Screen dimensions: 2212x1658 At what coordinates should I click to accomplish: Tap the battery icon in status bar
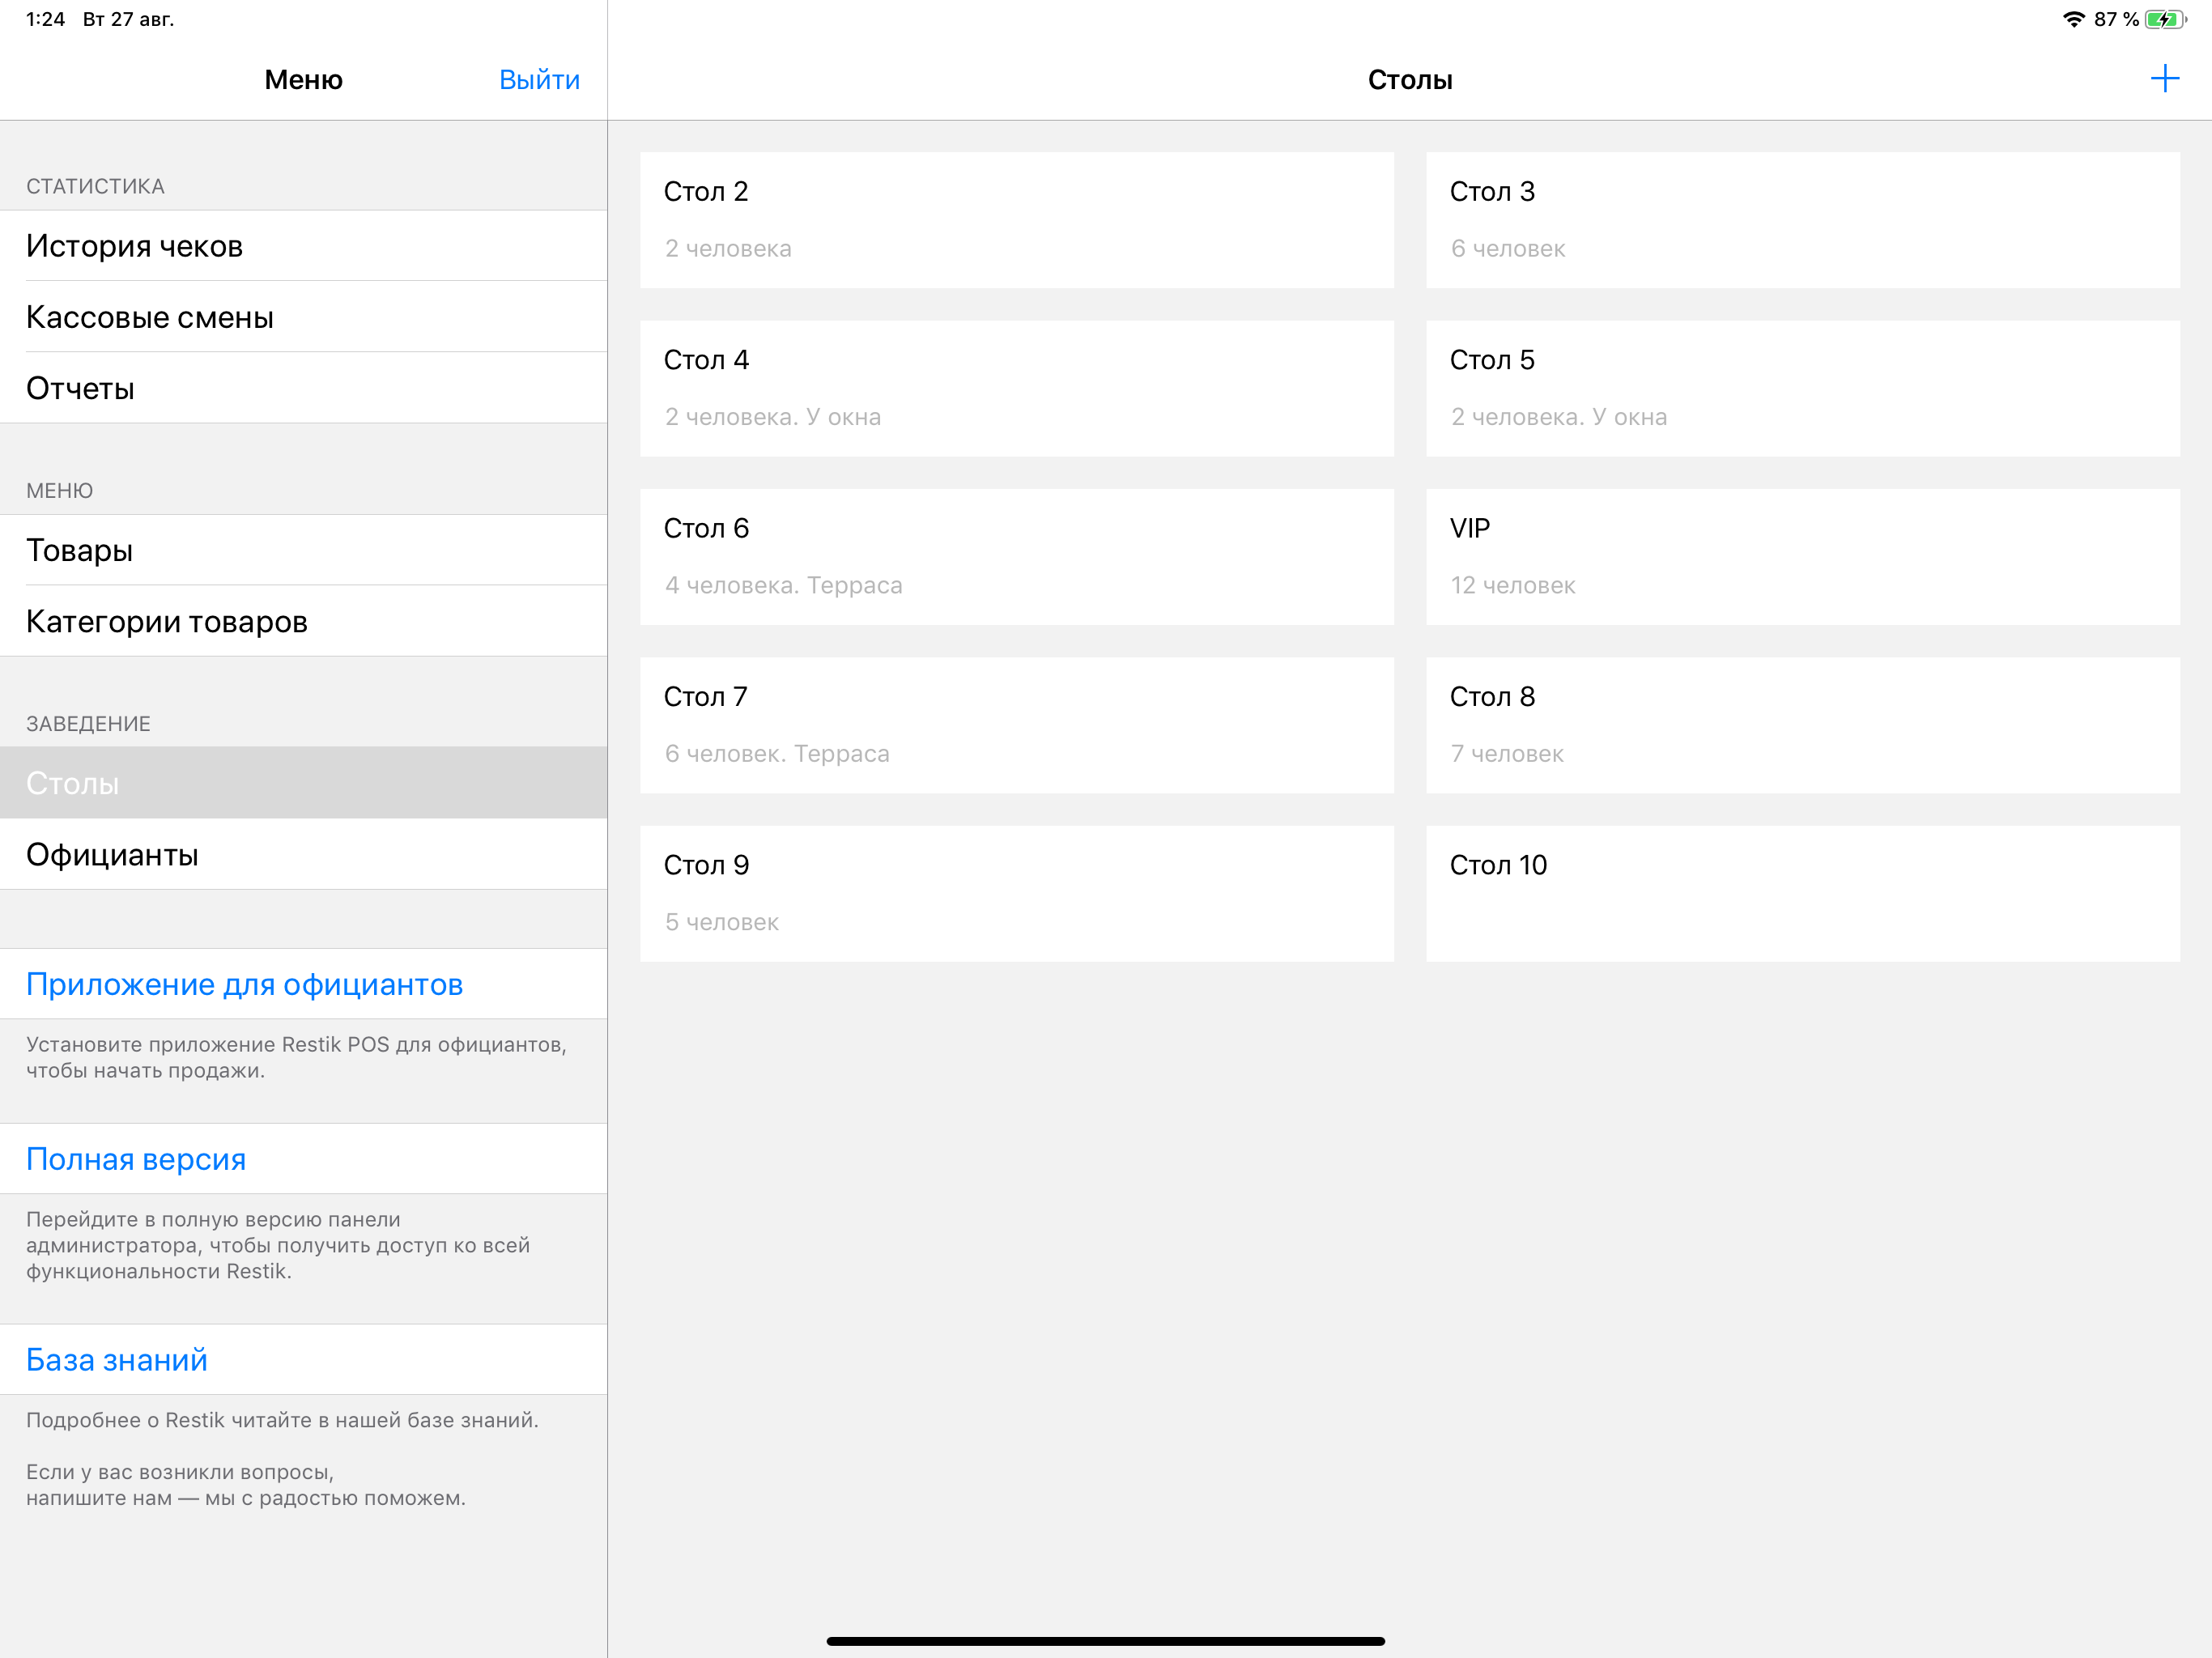coord(2164,19)
